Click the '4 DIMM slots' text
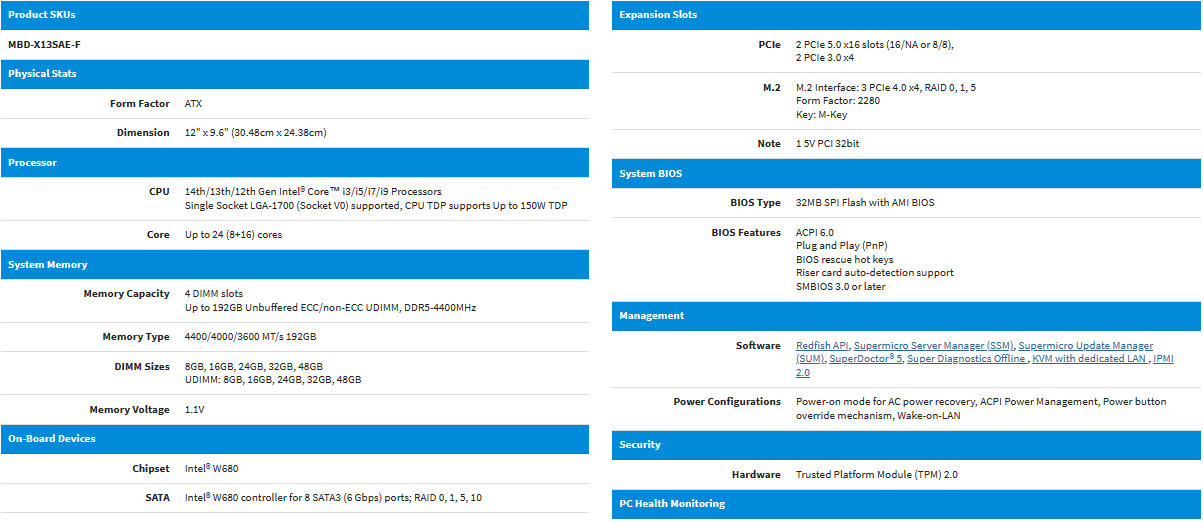 pyautogui.click(x=214, y=294)
